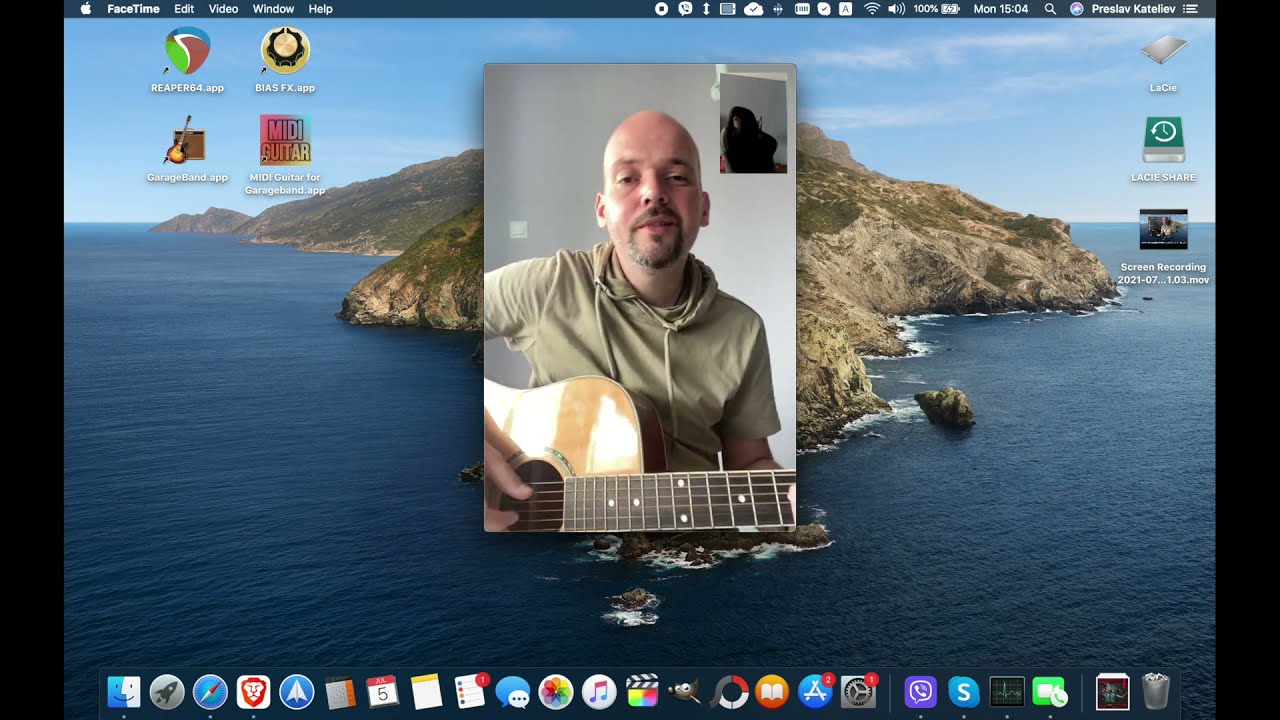
Task: Open the Window menu
Action: [x=273, y=9]
